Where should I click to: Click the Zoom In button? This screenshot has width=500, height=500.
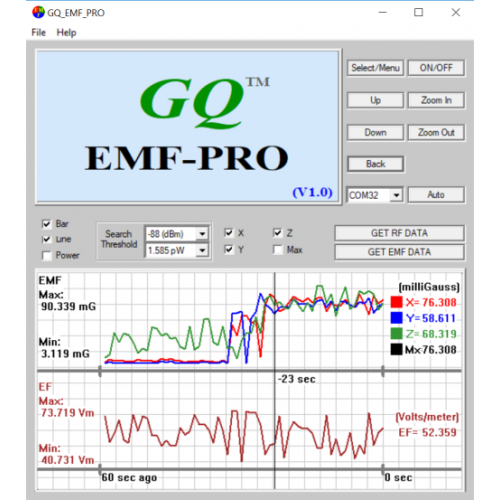pyautogui.click(x=436, y=100)
